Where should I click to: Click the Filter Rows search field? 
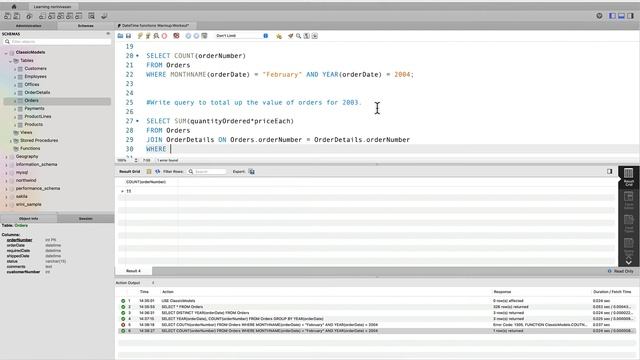point(207,171)
